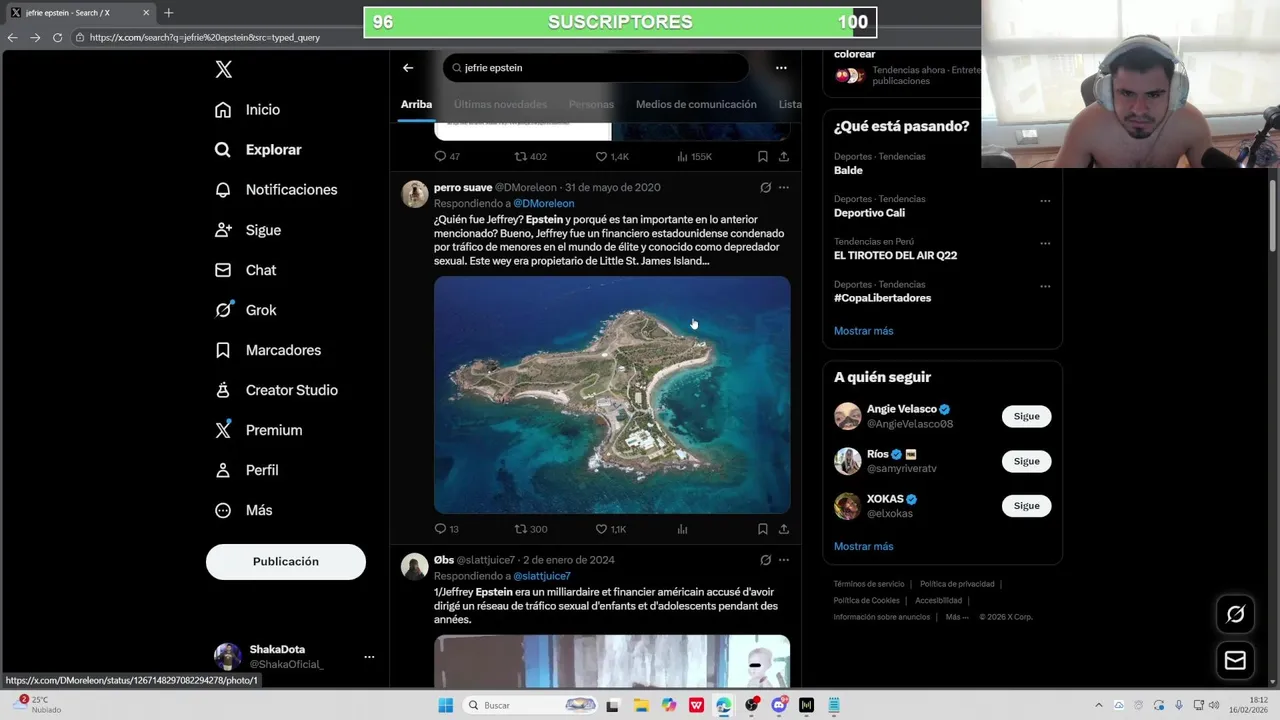1280x720 pixels.
Task: Open #CopaLibertadores trend options dots
Action: [x=1045, y=286]
